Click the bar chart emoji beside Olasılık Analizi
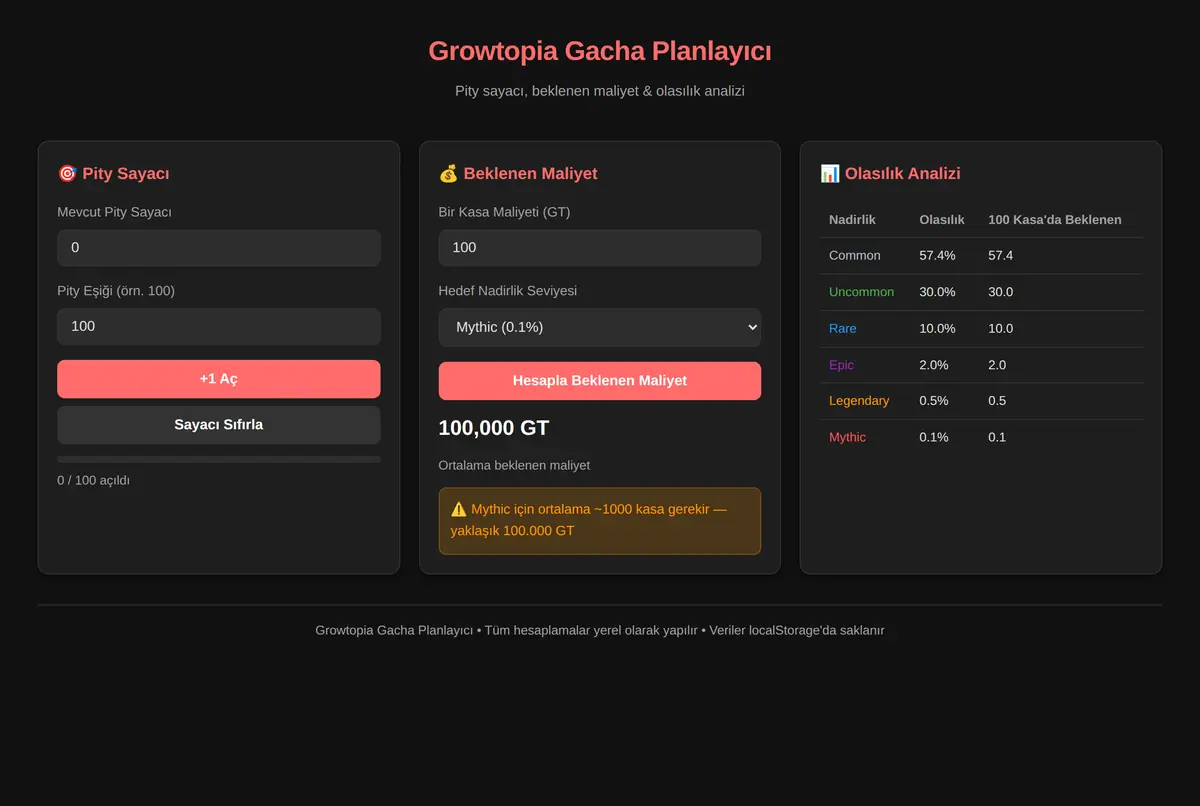The image size is (1200, 806). [x=830, y=173]
